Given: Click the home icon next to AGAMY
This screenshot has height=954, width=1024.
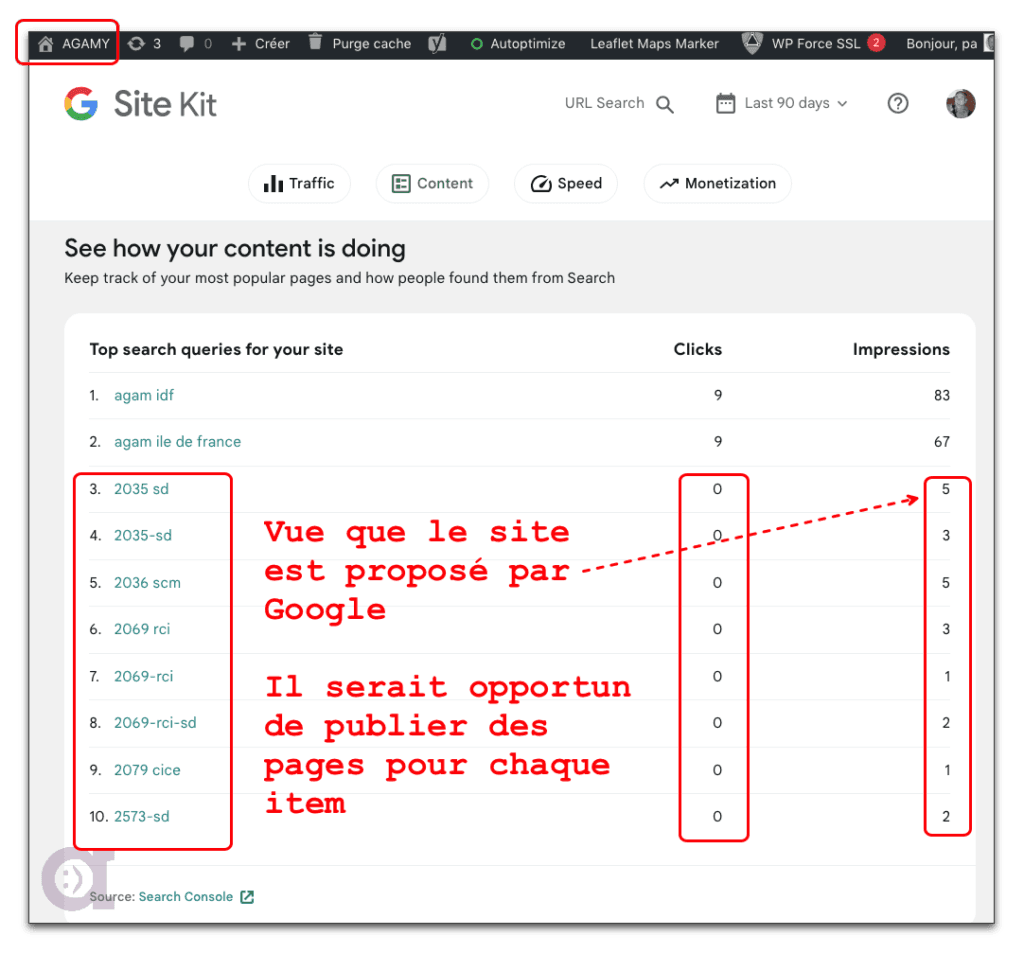Looking at the screenshot, I should pyautogui.click(x=46, y=43).
